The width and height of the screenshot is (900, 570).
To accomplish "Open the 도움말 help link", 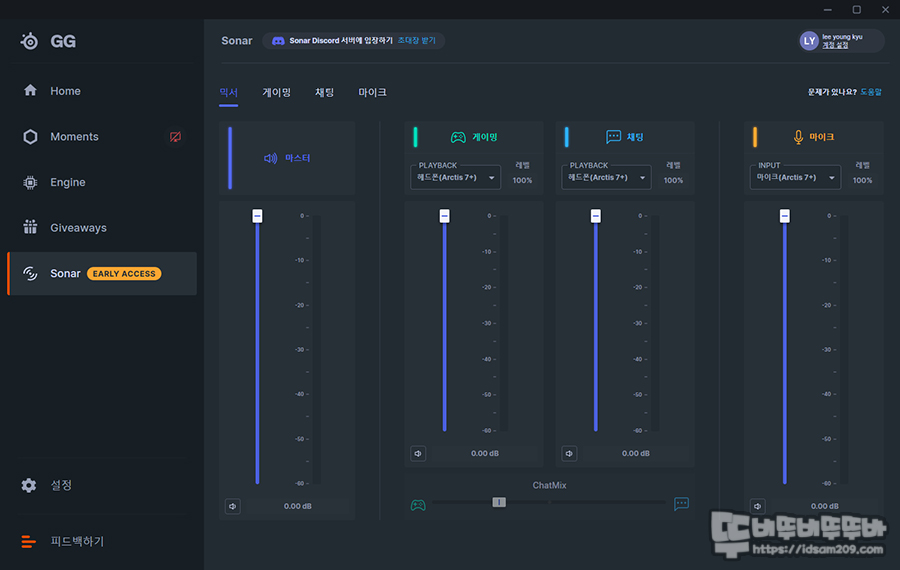I will (871, 92).
